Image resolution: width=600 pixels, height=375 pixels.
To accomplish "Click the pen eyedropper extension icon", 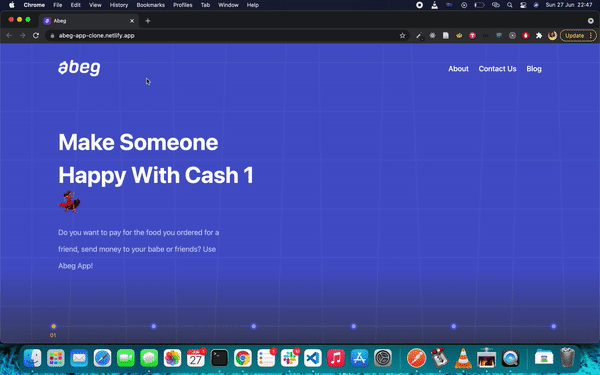I will (x=419, y=36).
